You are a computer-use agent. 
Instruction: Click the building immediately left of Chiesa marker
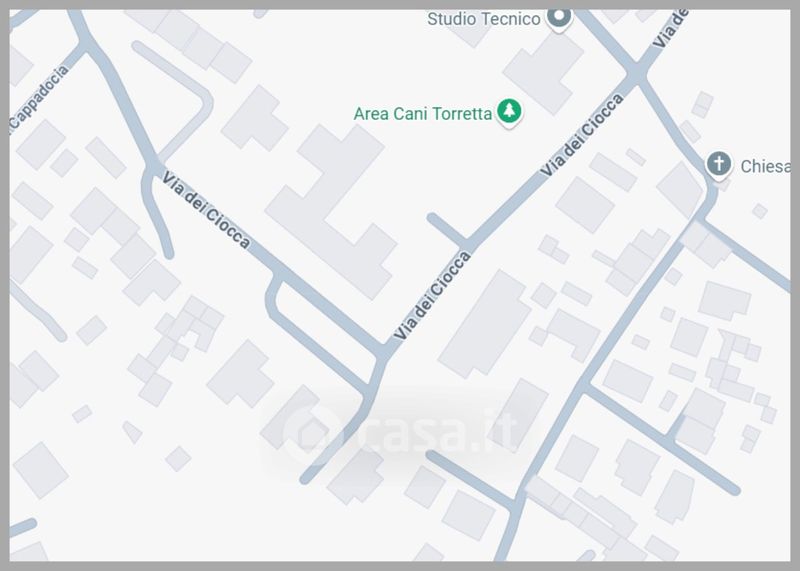click(680, 187)
